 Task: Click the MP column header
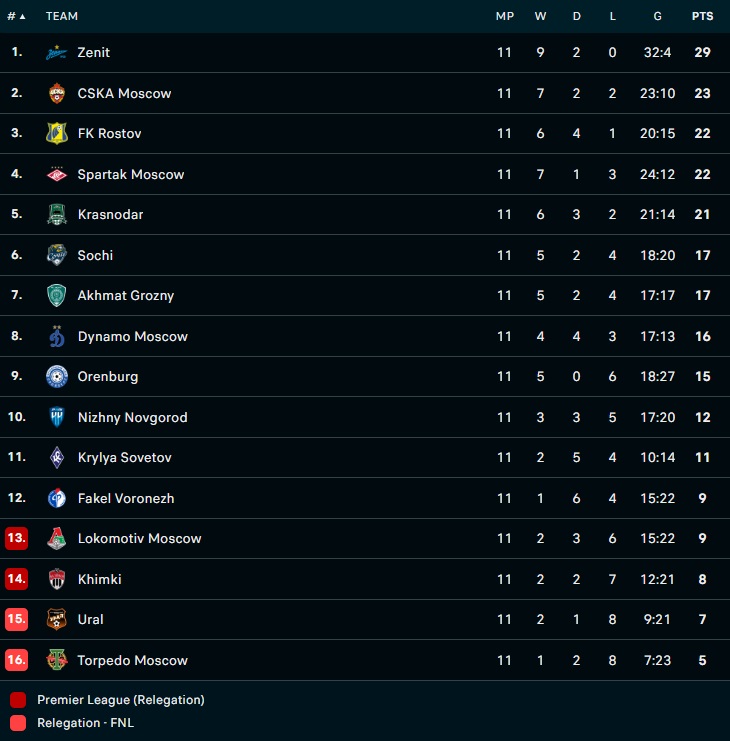click(x=504, y=16)
